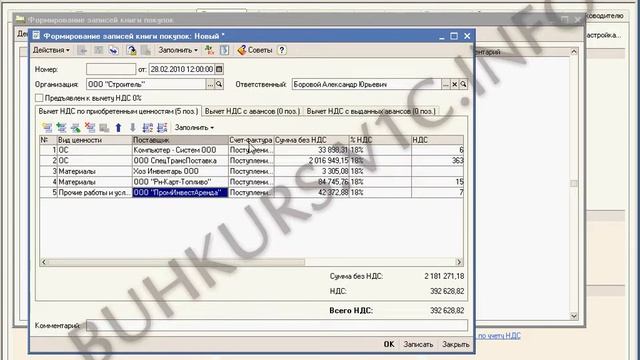Switch to Вычет НДС по приобретенным ценностям tab

point(118,111)
